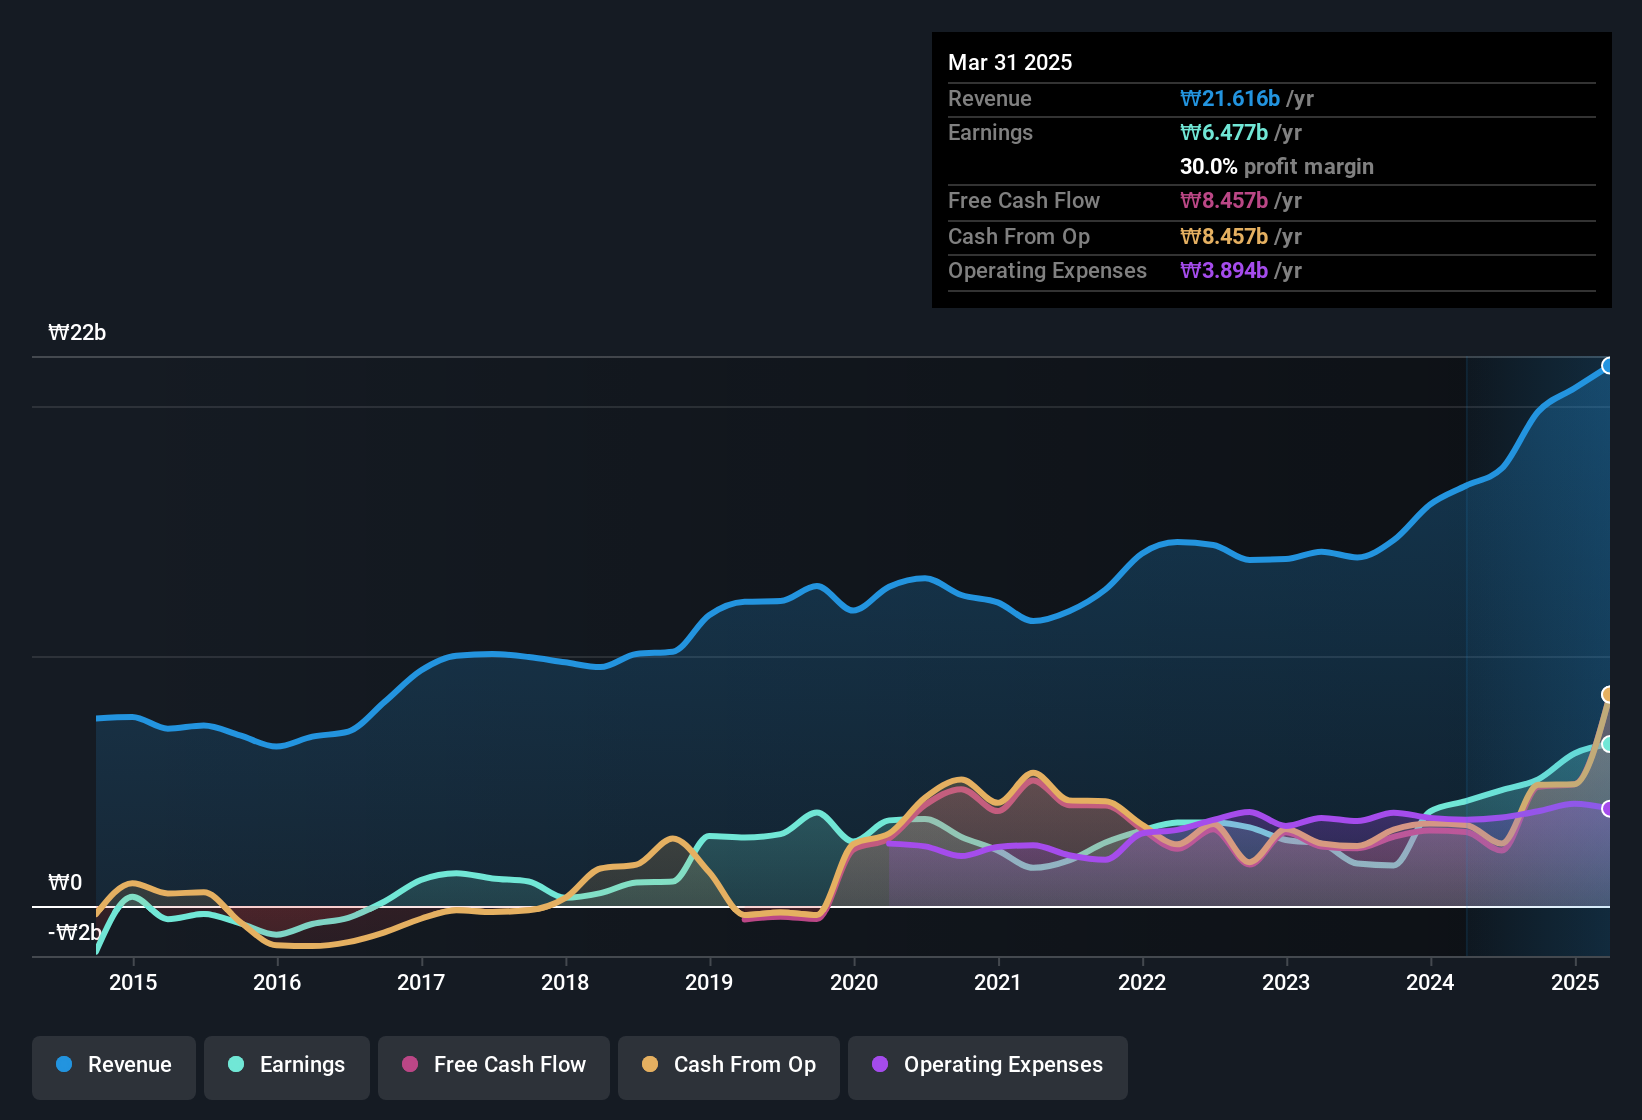
Task: Select the 2025 x-axis label
Action: pos(1575,982)
